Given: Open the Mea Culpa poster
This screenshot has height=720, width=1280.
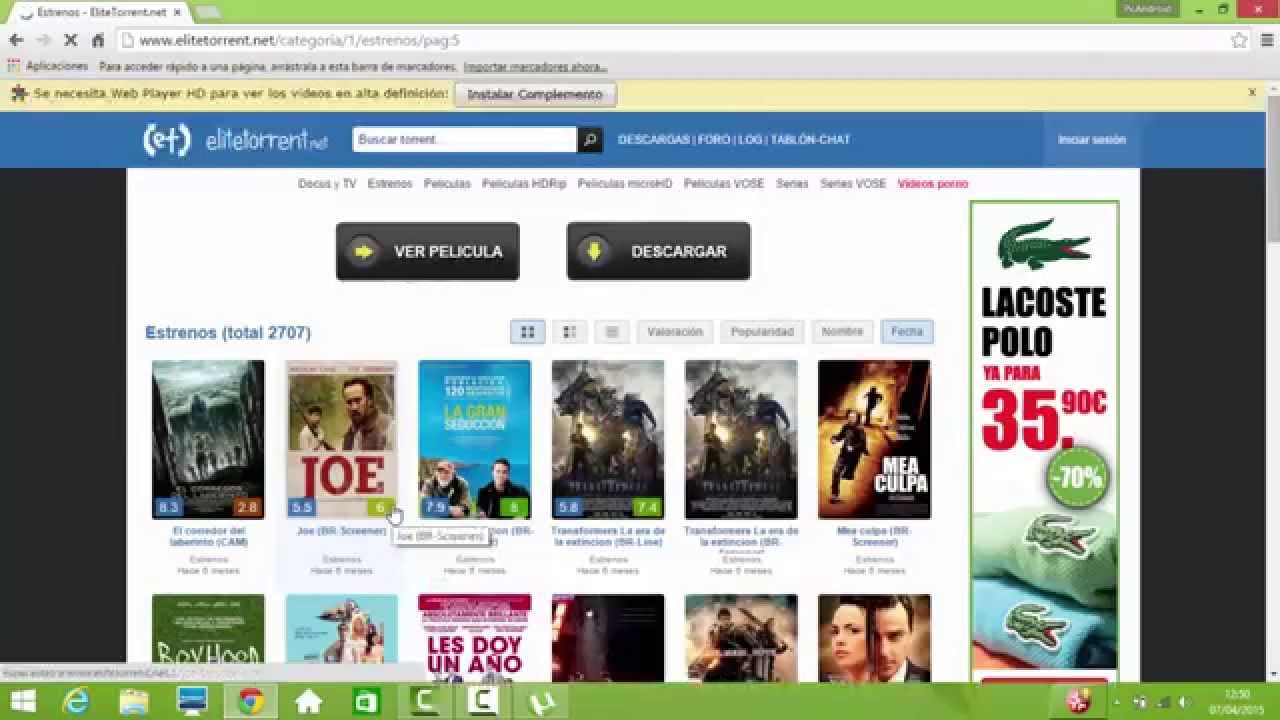Looking at the screenshot, I should pyautogui.click(x=874, y=440).
